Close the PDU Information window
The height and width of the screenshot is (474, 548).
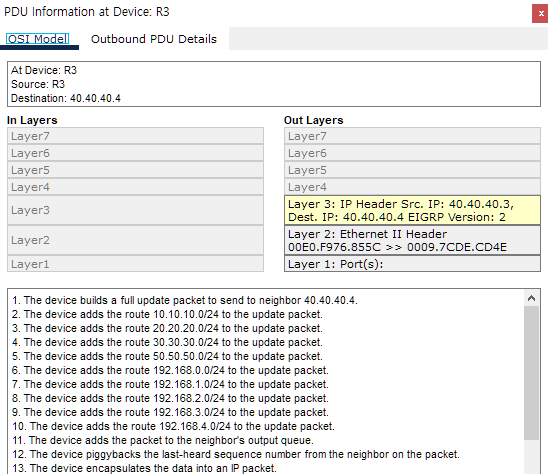click(540, 14)
